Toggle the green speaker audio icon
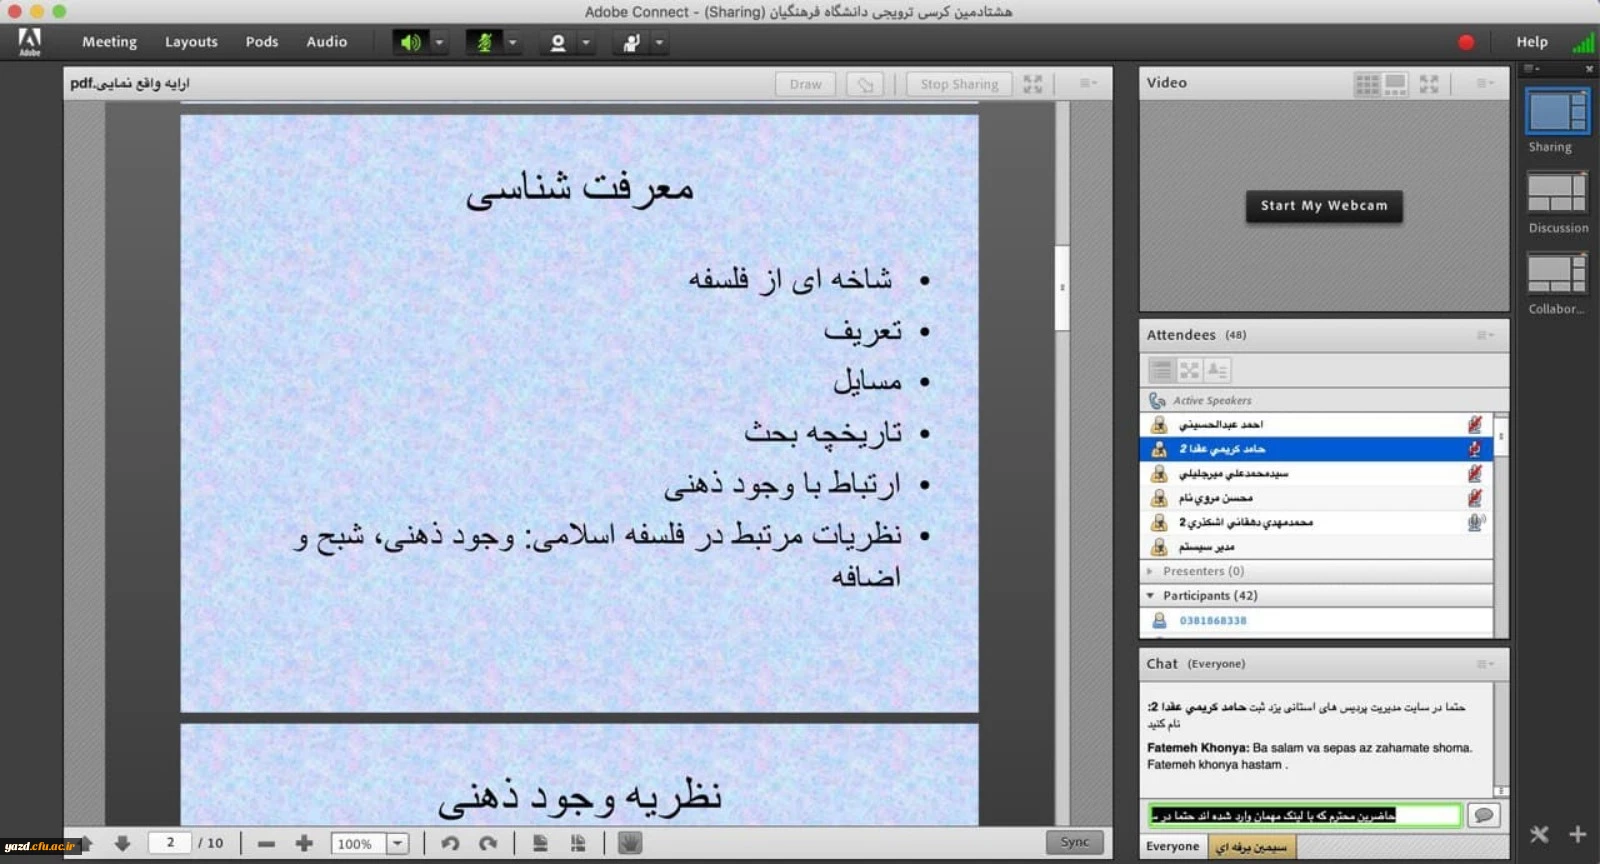The image size is (1600, 864). 410,42
